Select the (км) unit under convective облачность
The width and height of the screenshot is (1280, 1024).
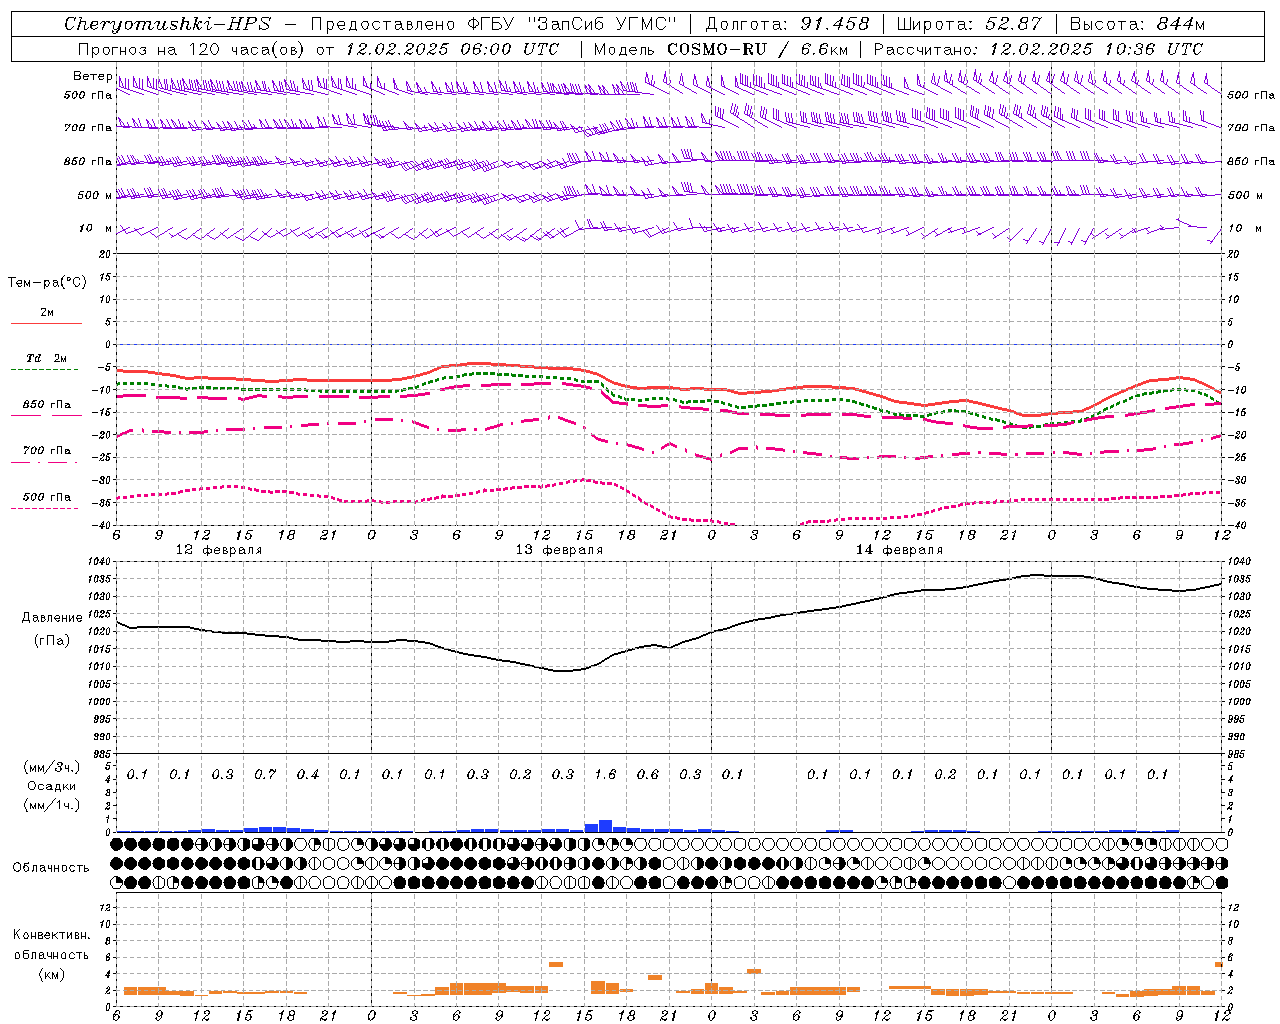tap(51, 973)
